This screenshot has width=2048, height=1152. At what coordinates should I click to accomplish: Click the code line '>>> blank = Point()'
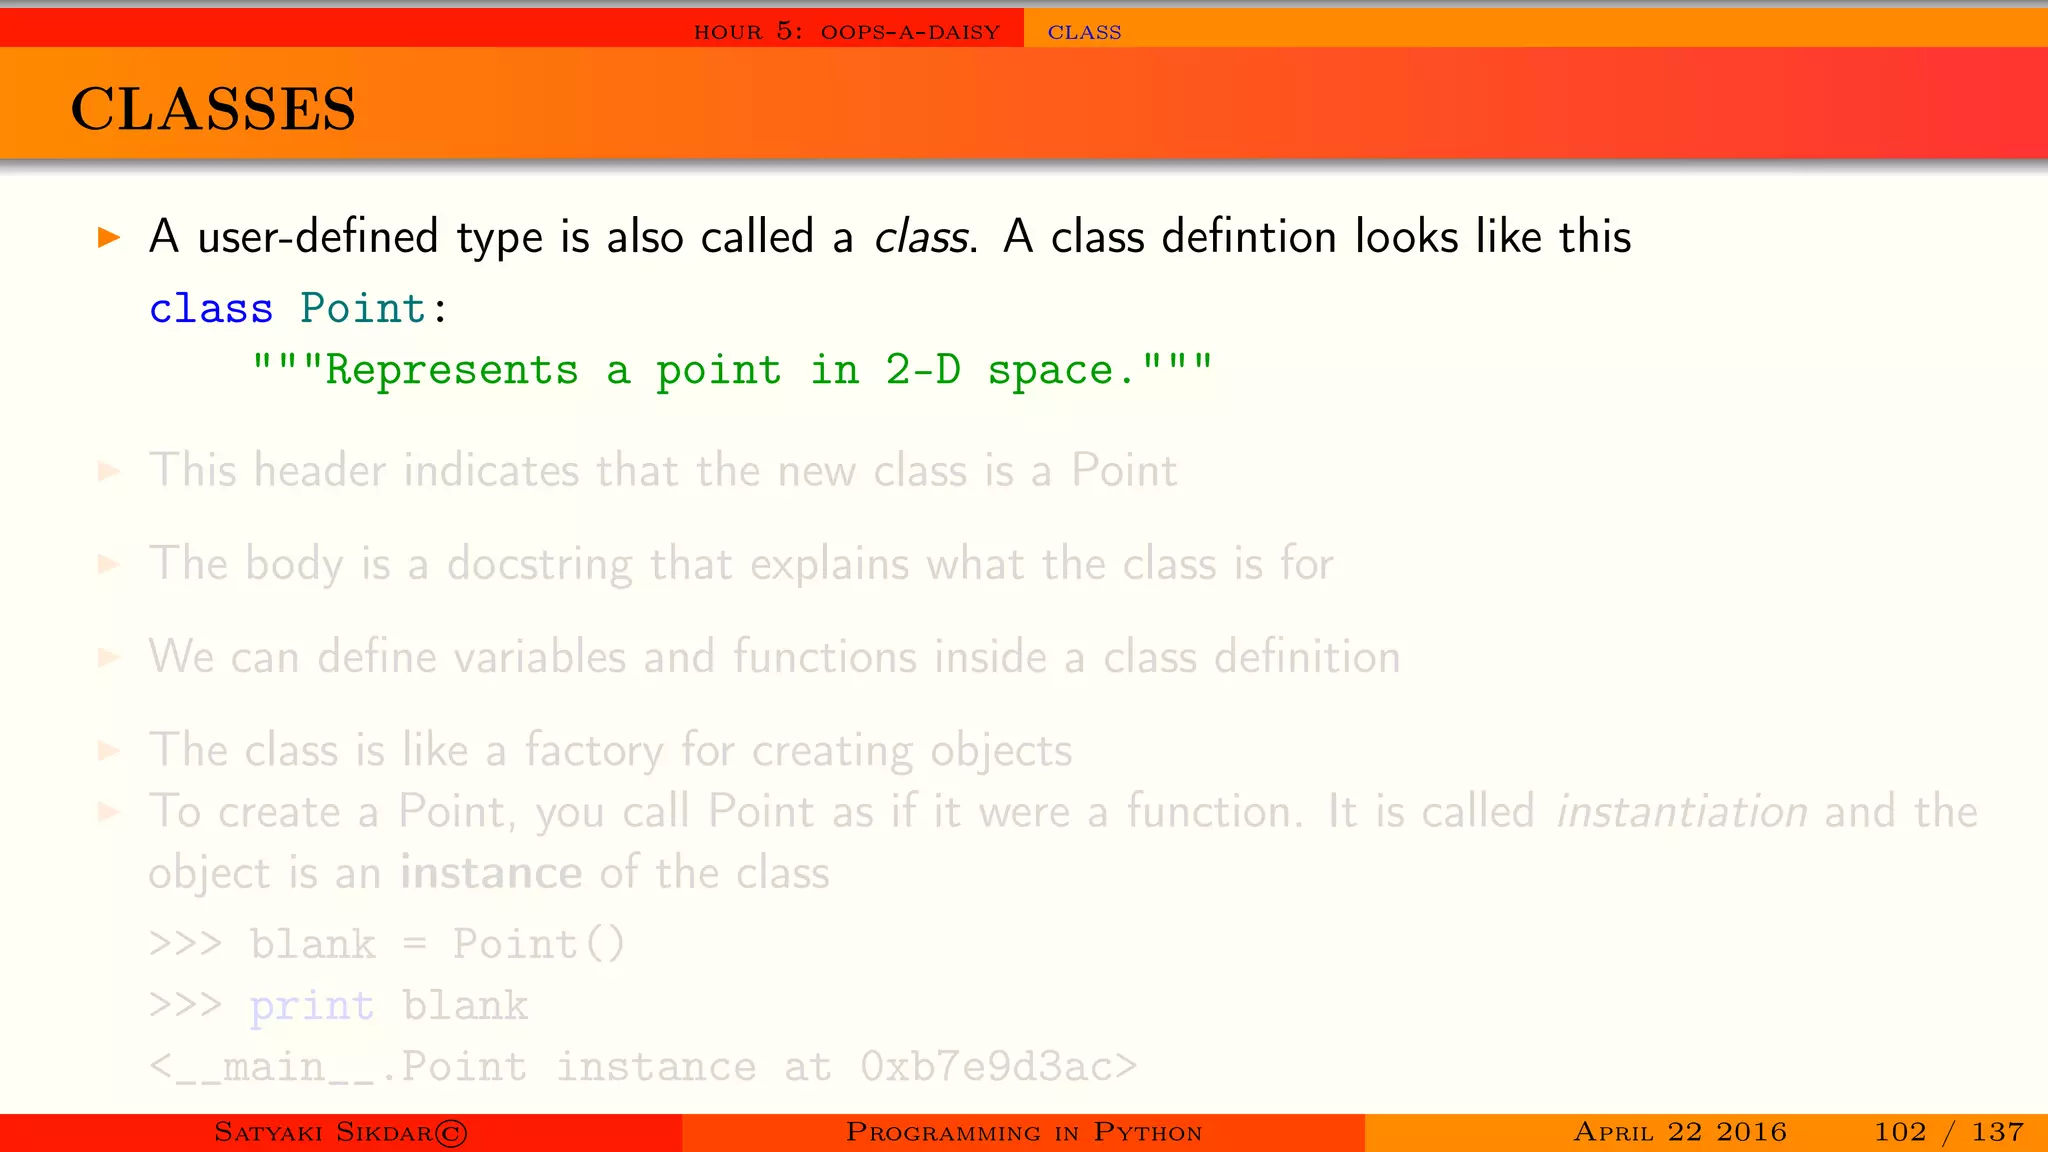point(387,944)
